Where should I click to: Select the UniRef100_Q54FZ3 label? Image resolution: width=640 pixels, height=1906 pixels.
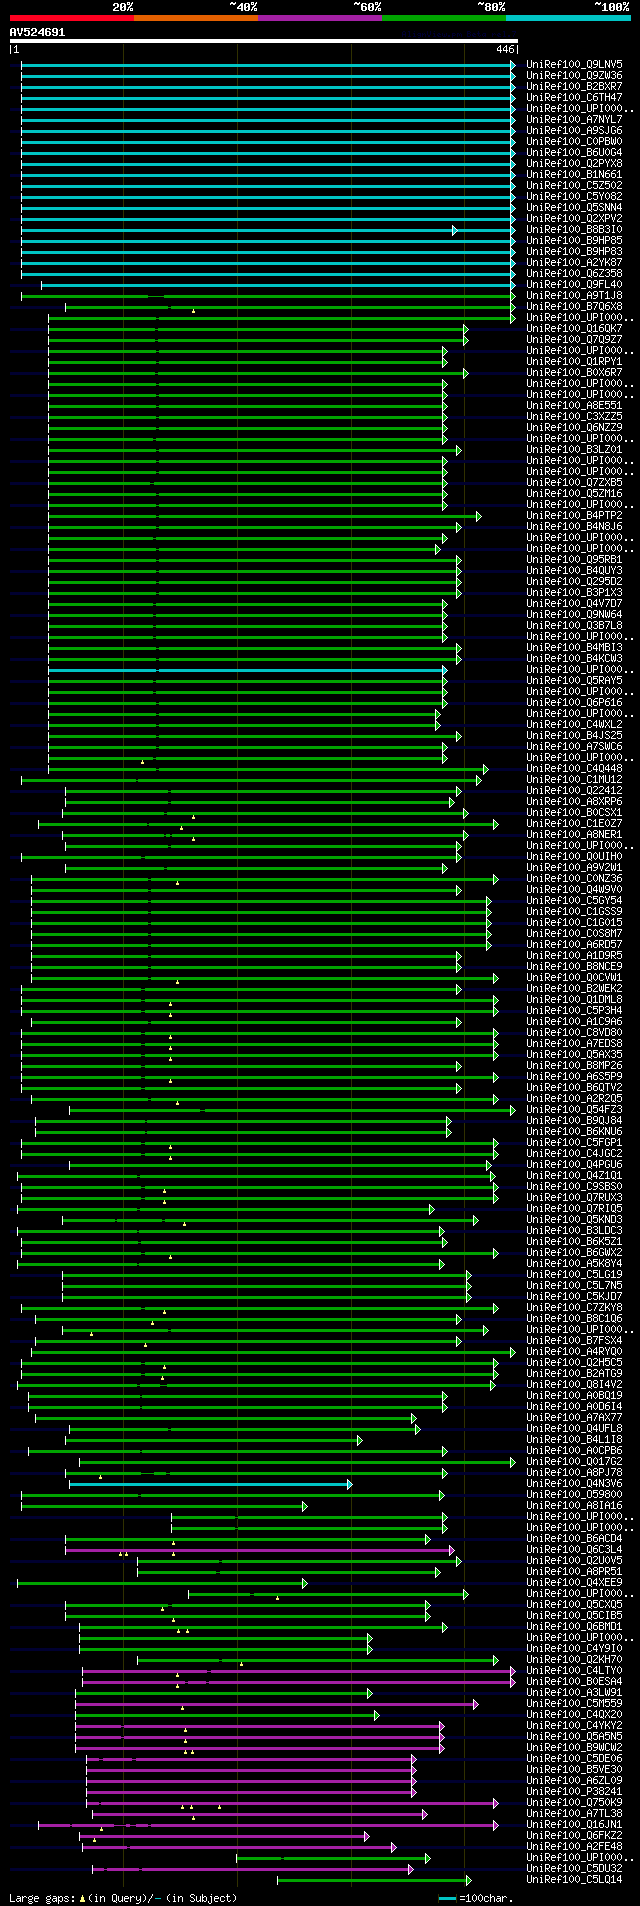574,1109
